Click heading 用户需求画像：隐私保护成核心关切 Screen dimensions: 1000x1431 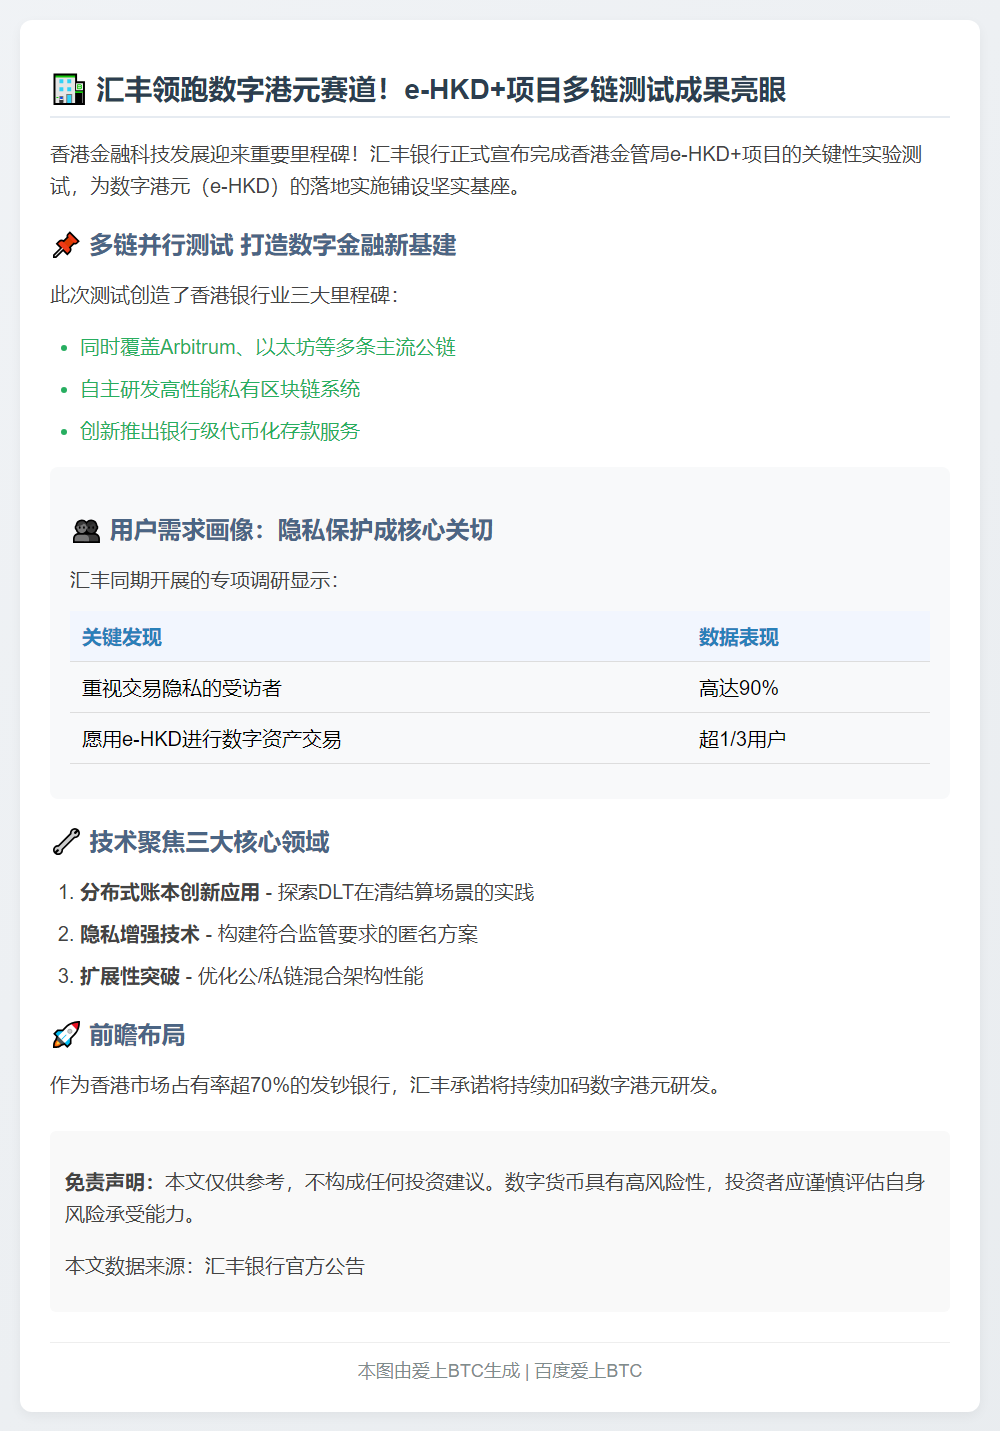pos(301,530)
